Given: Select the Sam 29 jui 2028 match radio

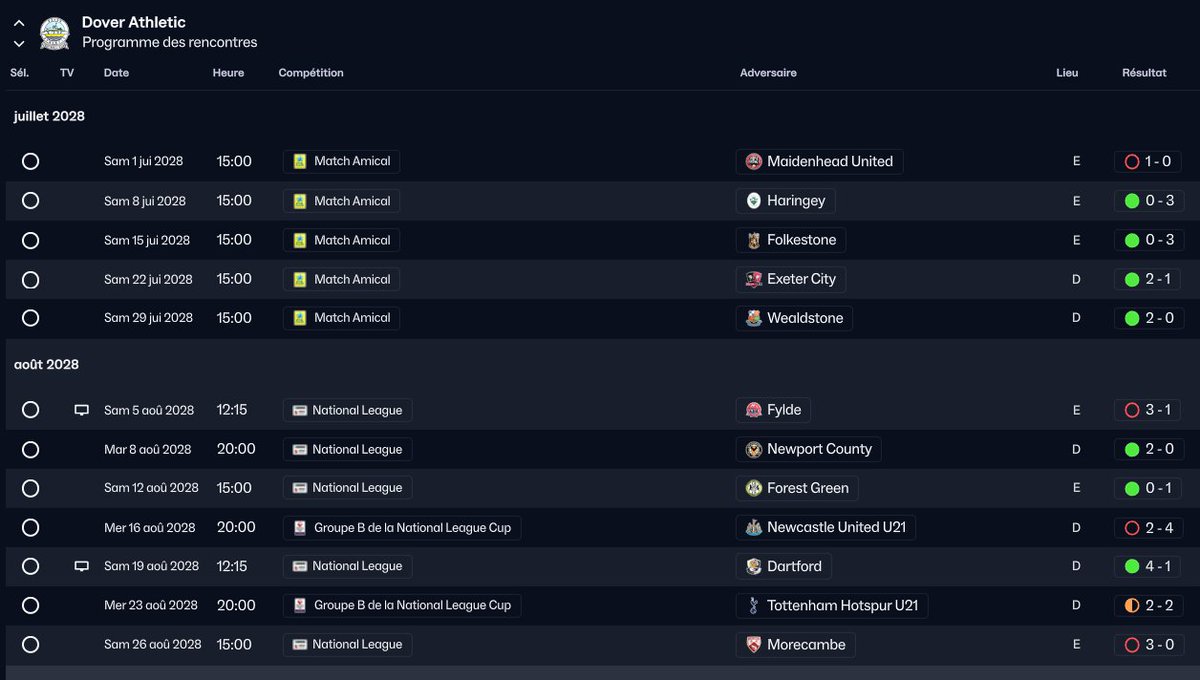Looking at the screenshot, I should coord(30,318).
